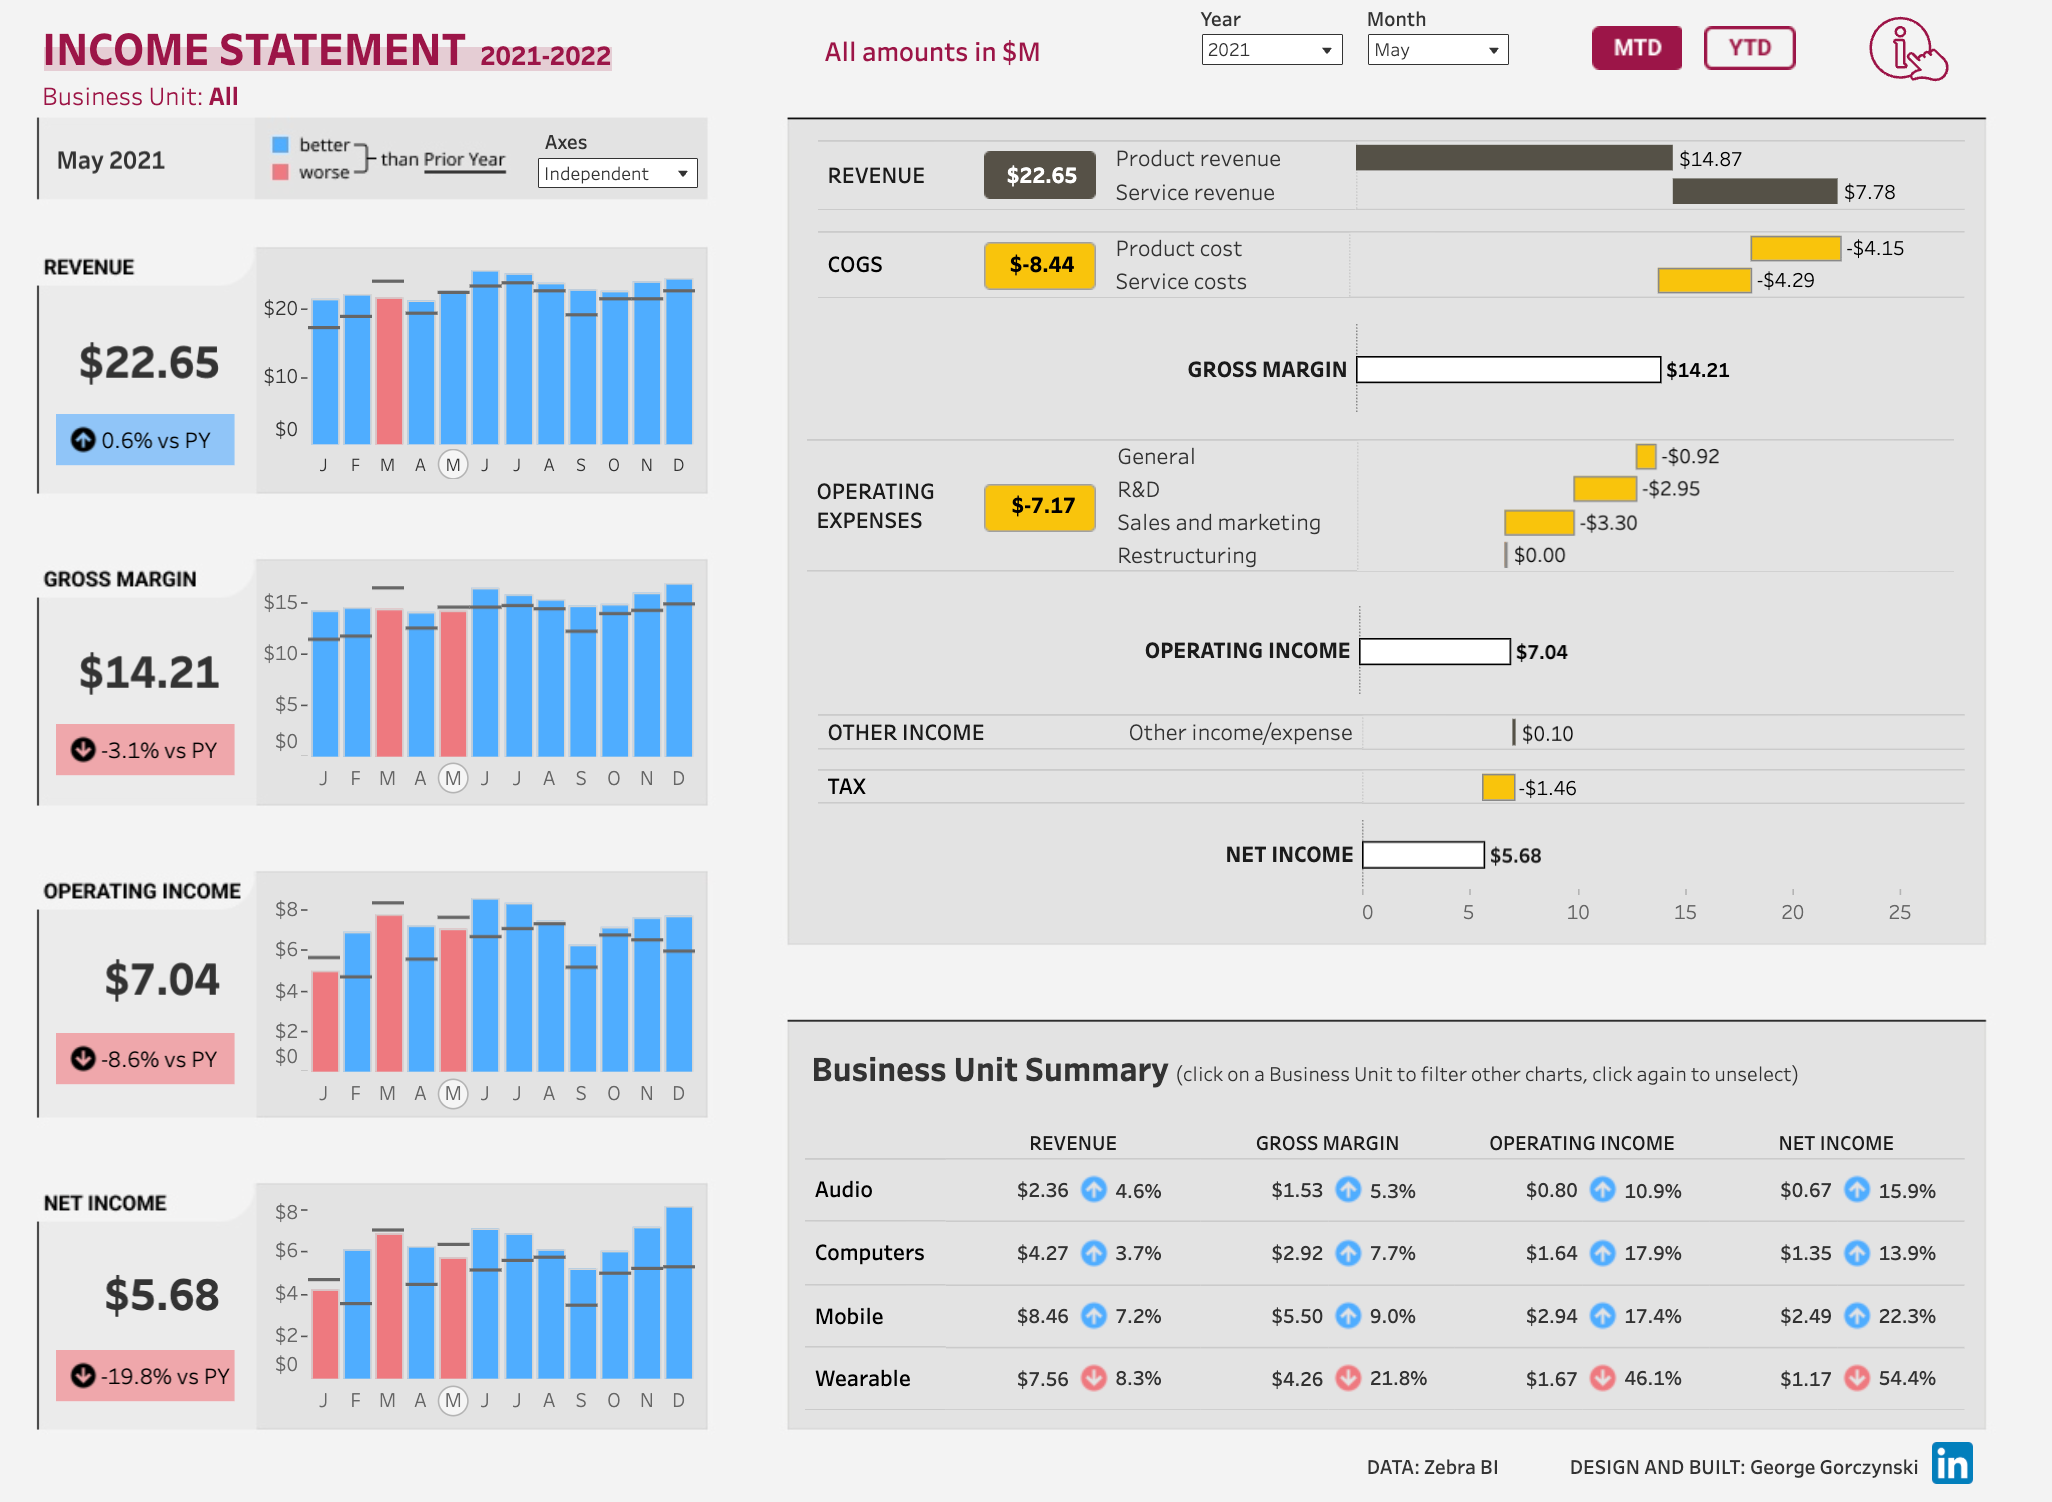Screen dimensions: 2052x1502
Task: Click the red down arrow for Wearable revenue
Action: [x=1094, y=1378]
